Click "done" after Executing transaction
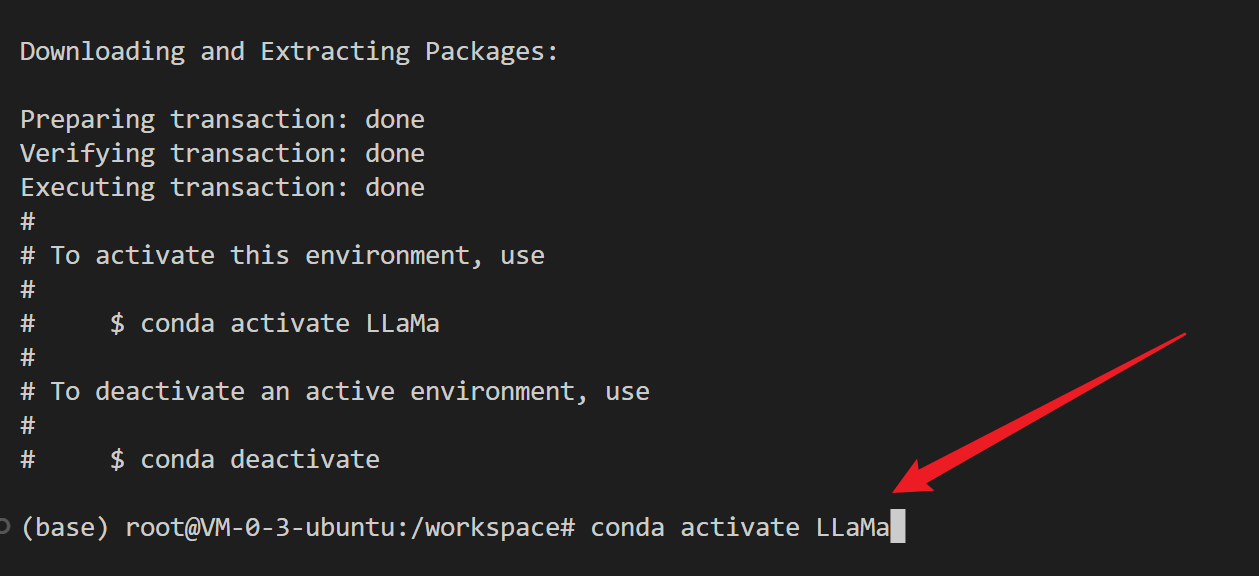The height and width of the screenshot is (576, 1259). (x=394, y=188)
